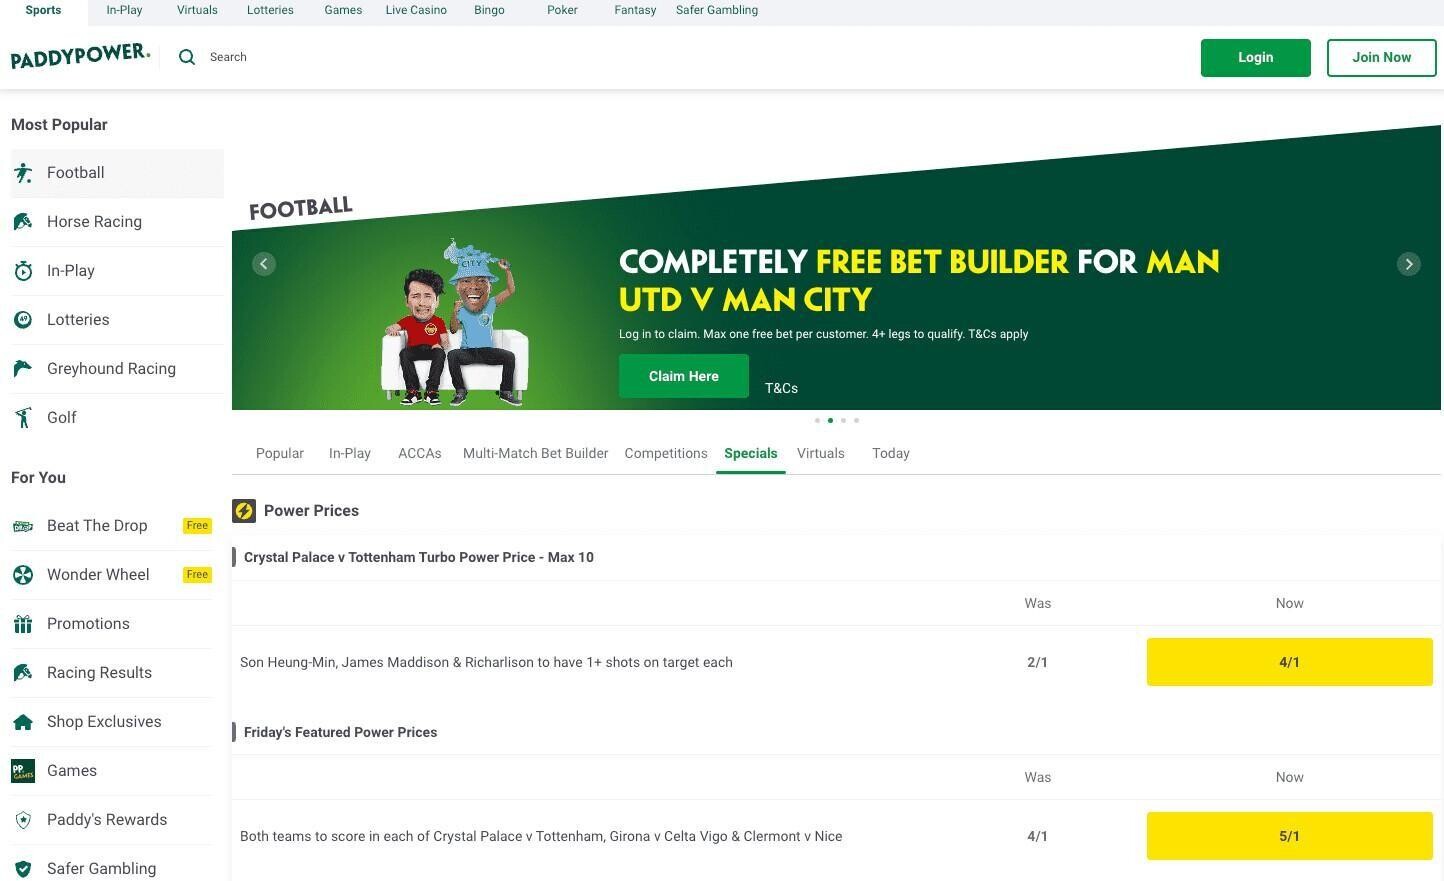The width and height of the screenshot is (1444, 881).
Task: Click the In-Play stopwatch icon in sidebar
Action: (x=23, y=271)
